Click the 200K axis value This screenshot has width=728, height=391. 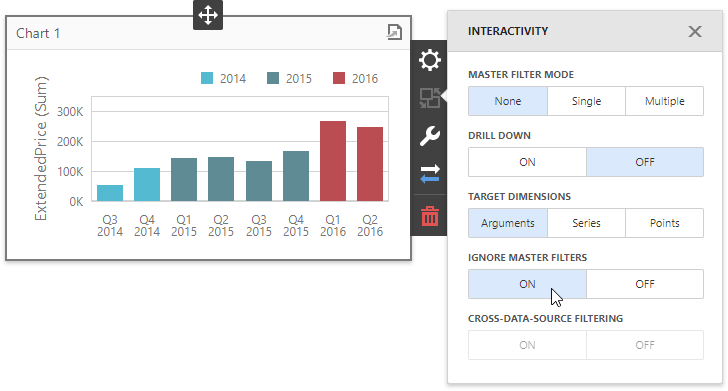pos(70,142)
